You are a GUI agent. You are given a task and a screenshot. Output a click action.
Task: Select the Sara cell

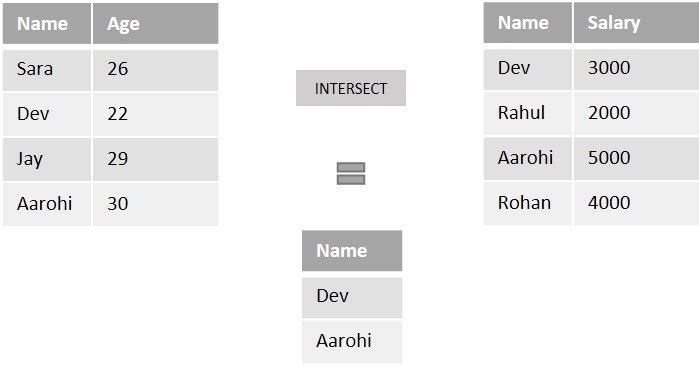(47, 70)
